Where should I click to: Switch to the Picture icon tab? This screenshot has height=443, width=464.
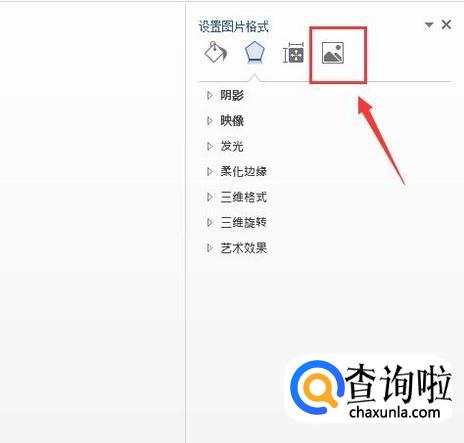333,53
